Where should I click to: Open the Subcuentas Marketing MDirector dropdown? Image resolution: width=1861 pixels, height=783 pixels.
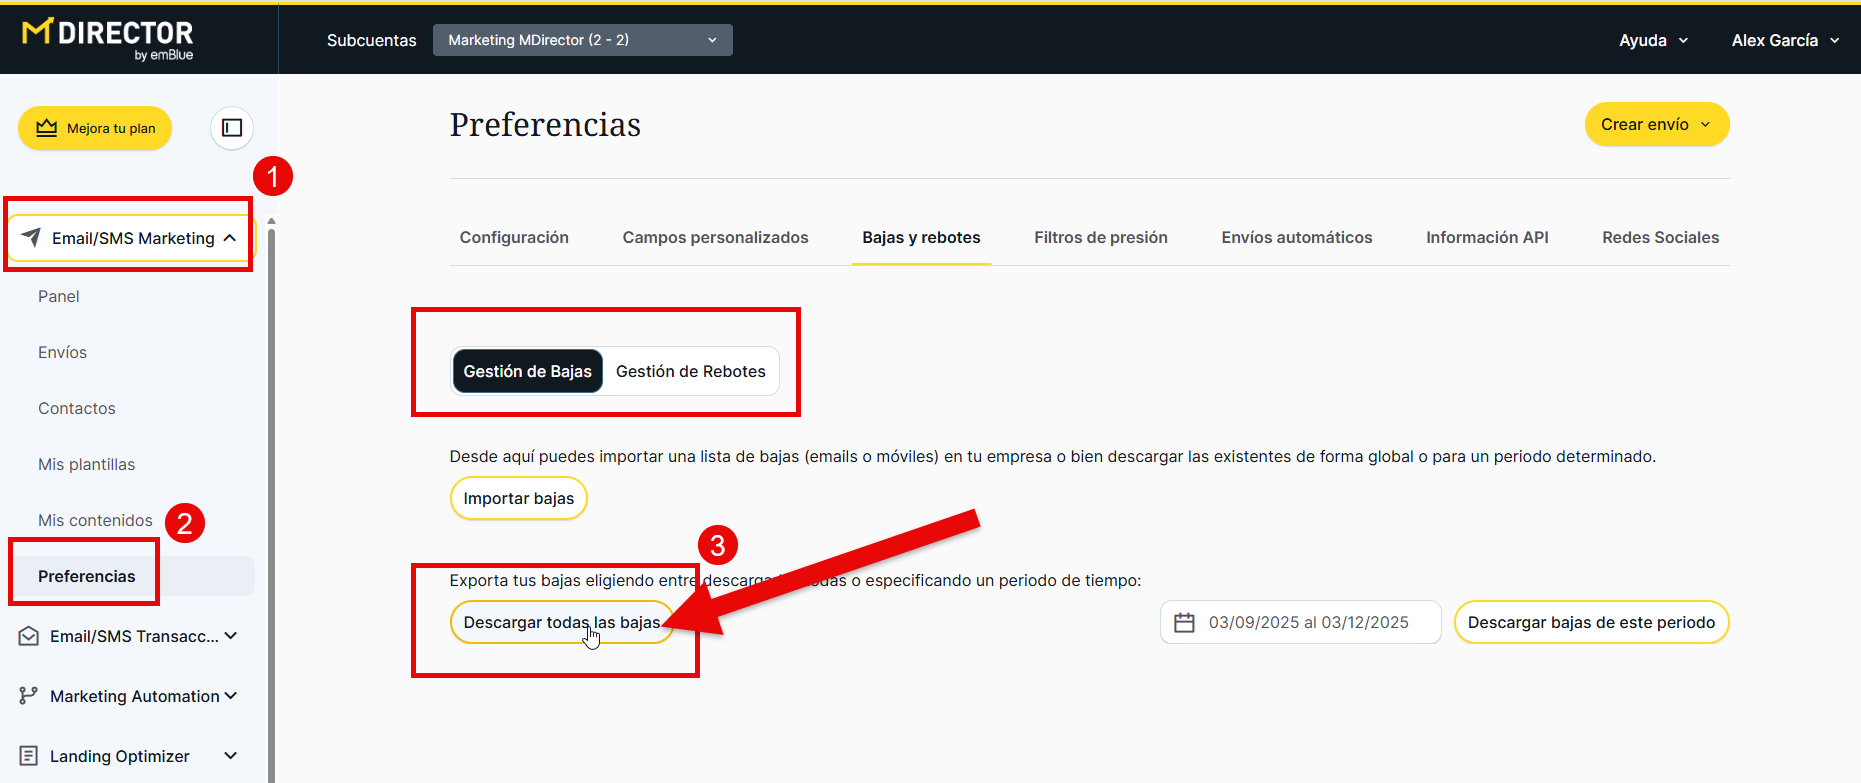coord(582,40)
